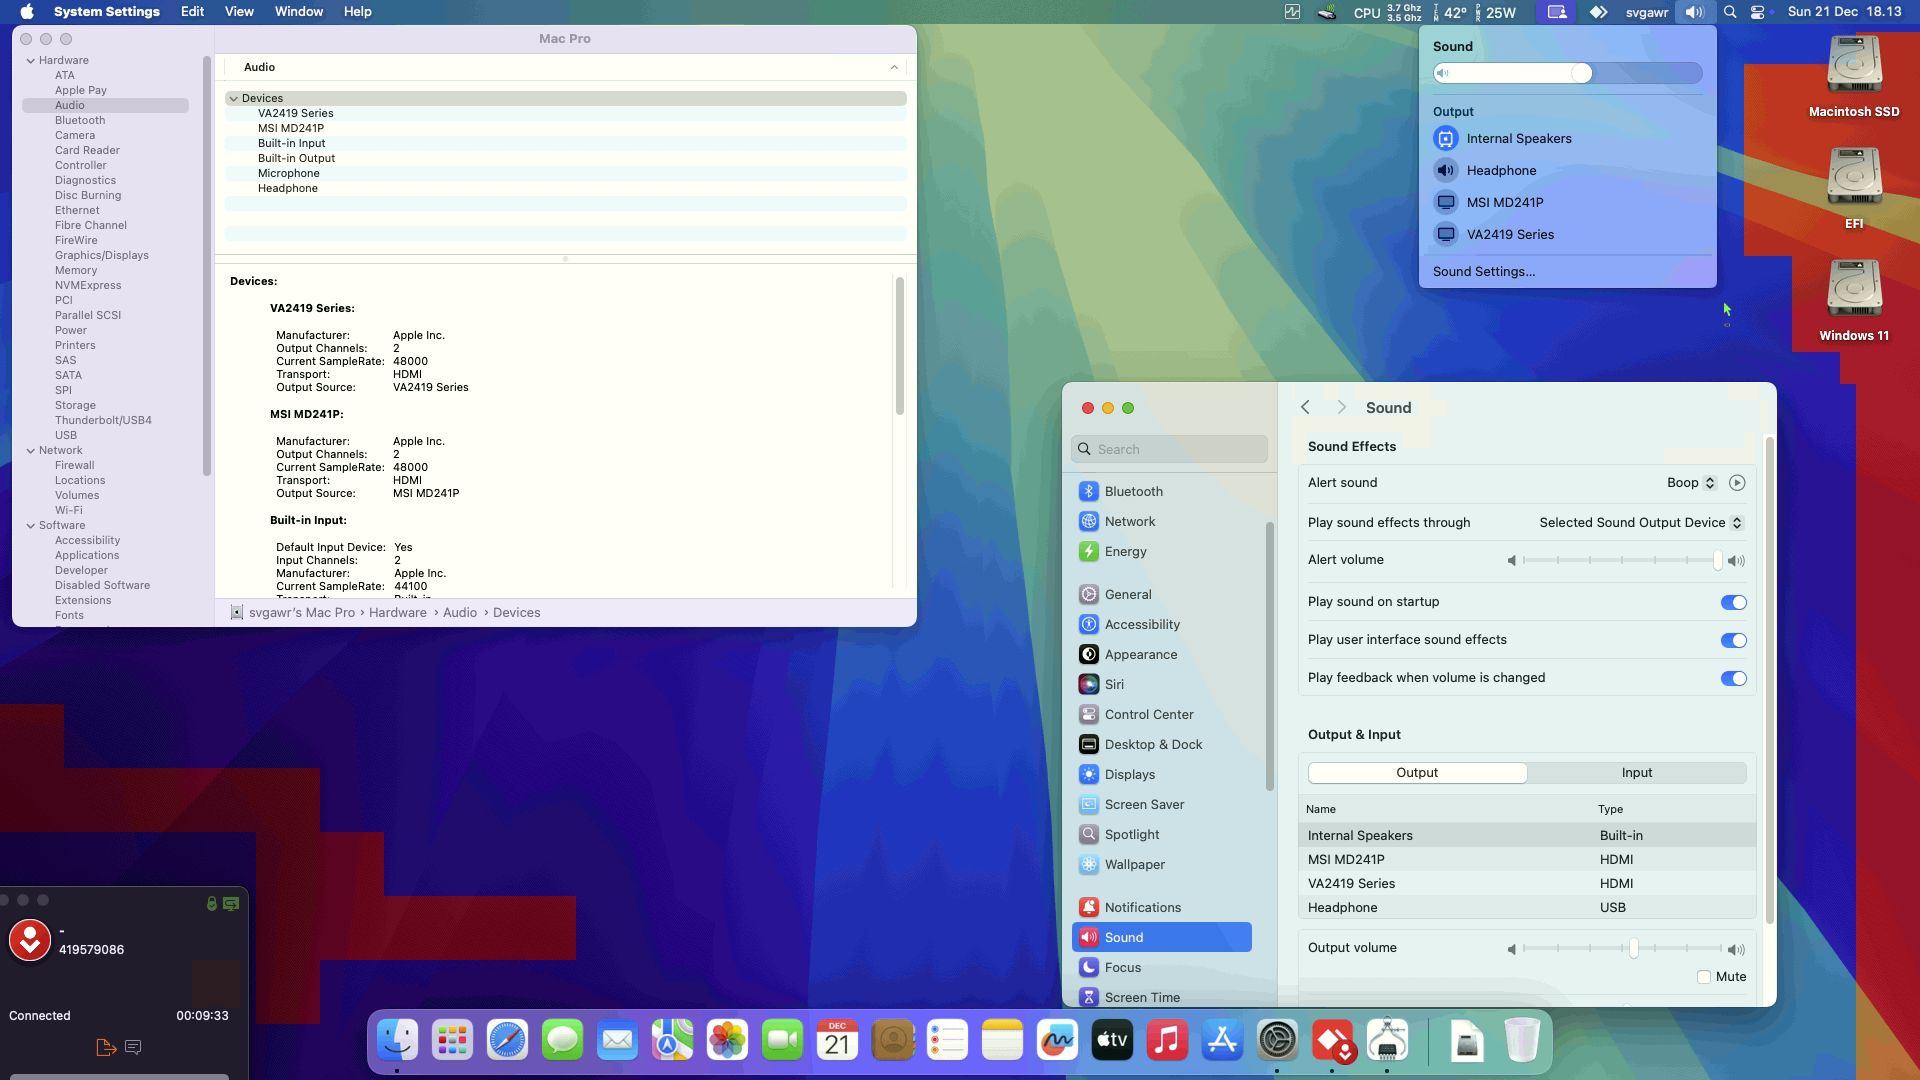Open Spotlight search in menu bar

click(1730, 12)
